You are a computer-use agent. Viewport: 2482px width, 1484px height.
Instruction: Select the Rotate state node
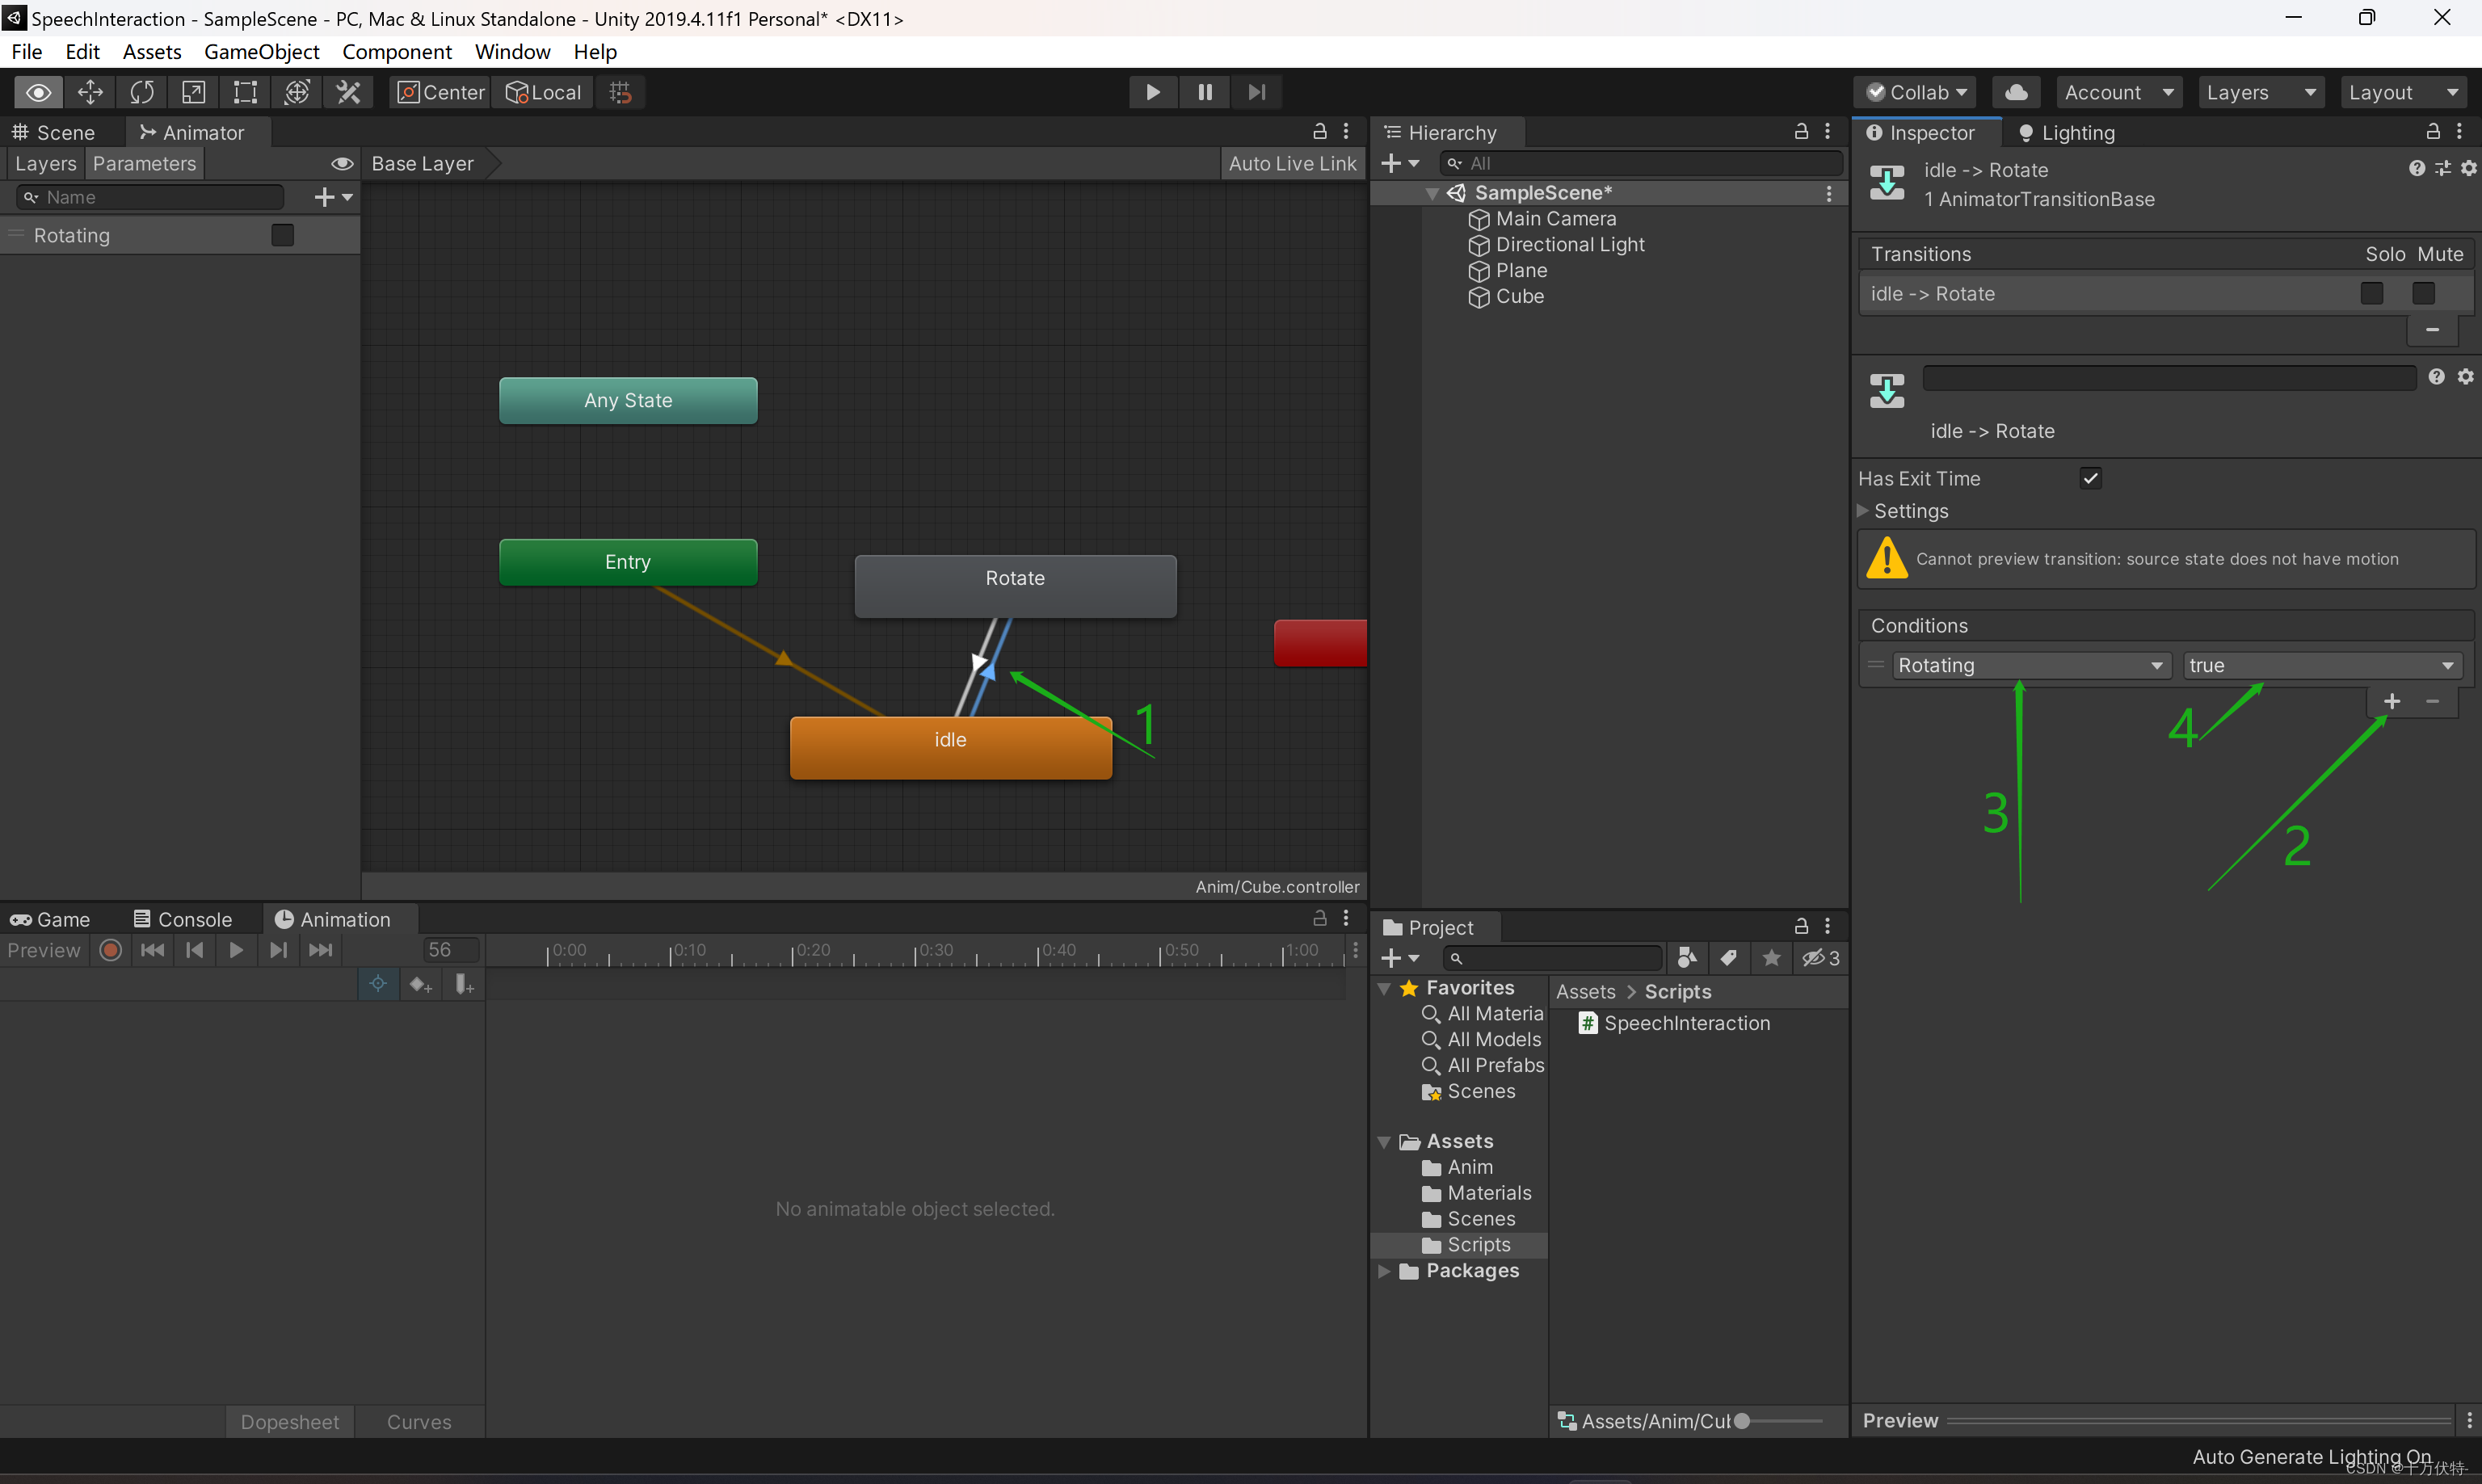[1015, 586]
